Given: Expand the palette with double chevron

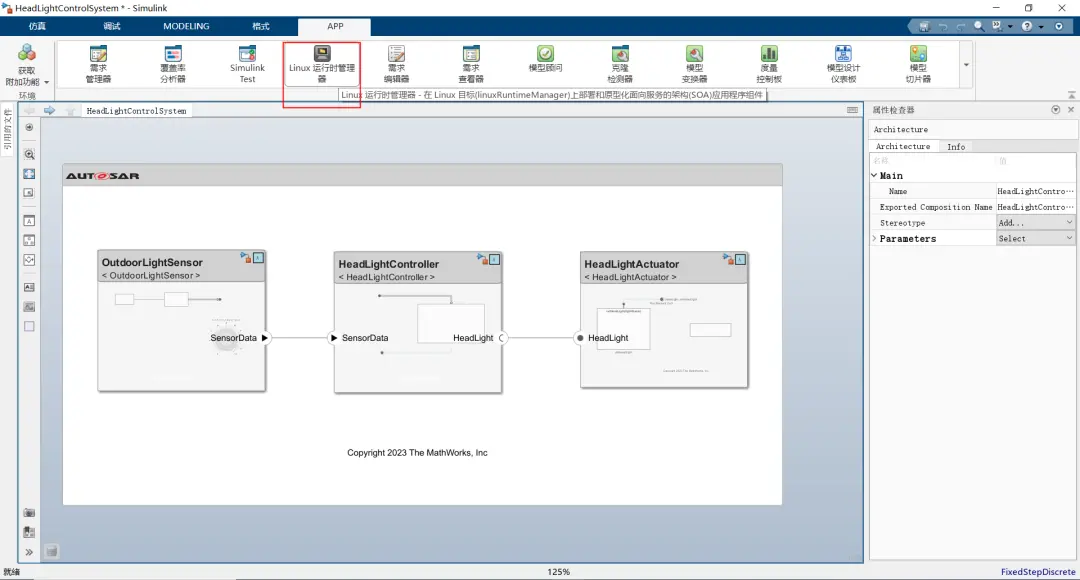Looking at the screenshot, I should [x=29, y=552].
